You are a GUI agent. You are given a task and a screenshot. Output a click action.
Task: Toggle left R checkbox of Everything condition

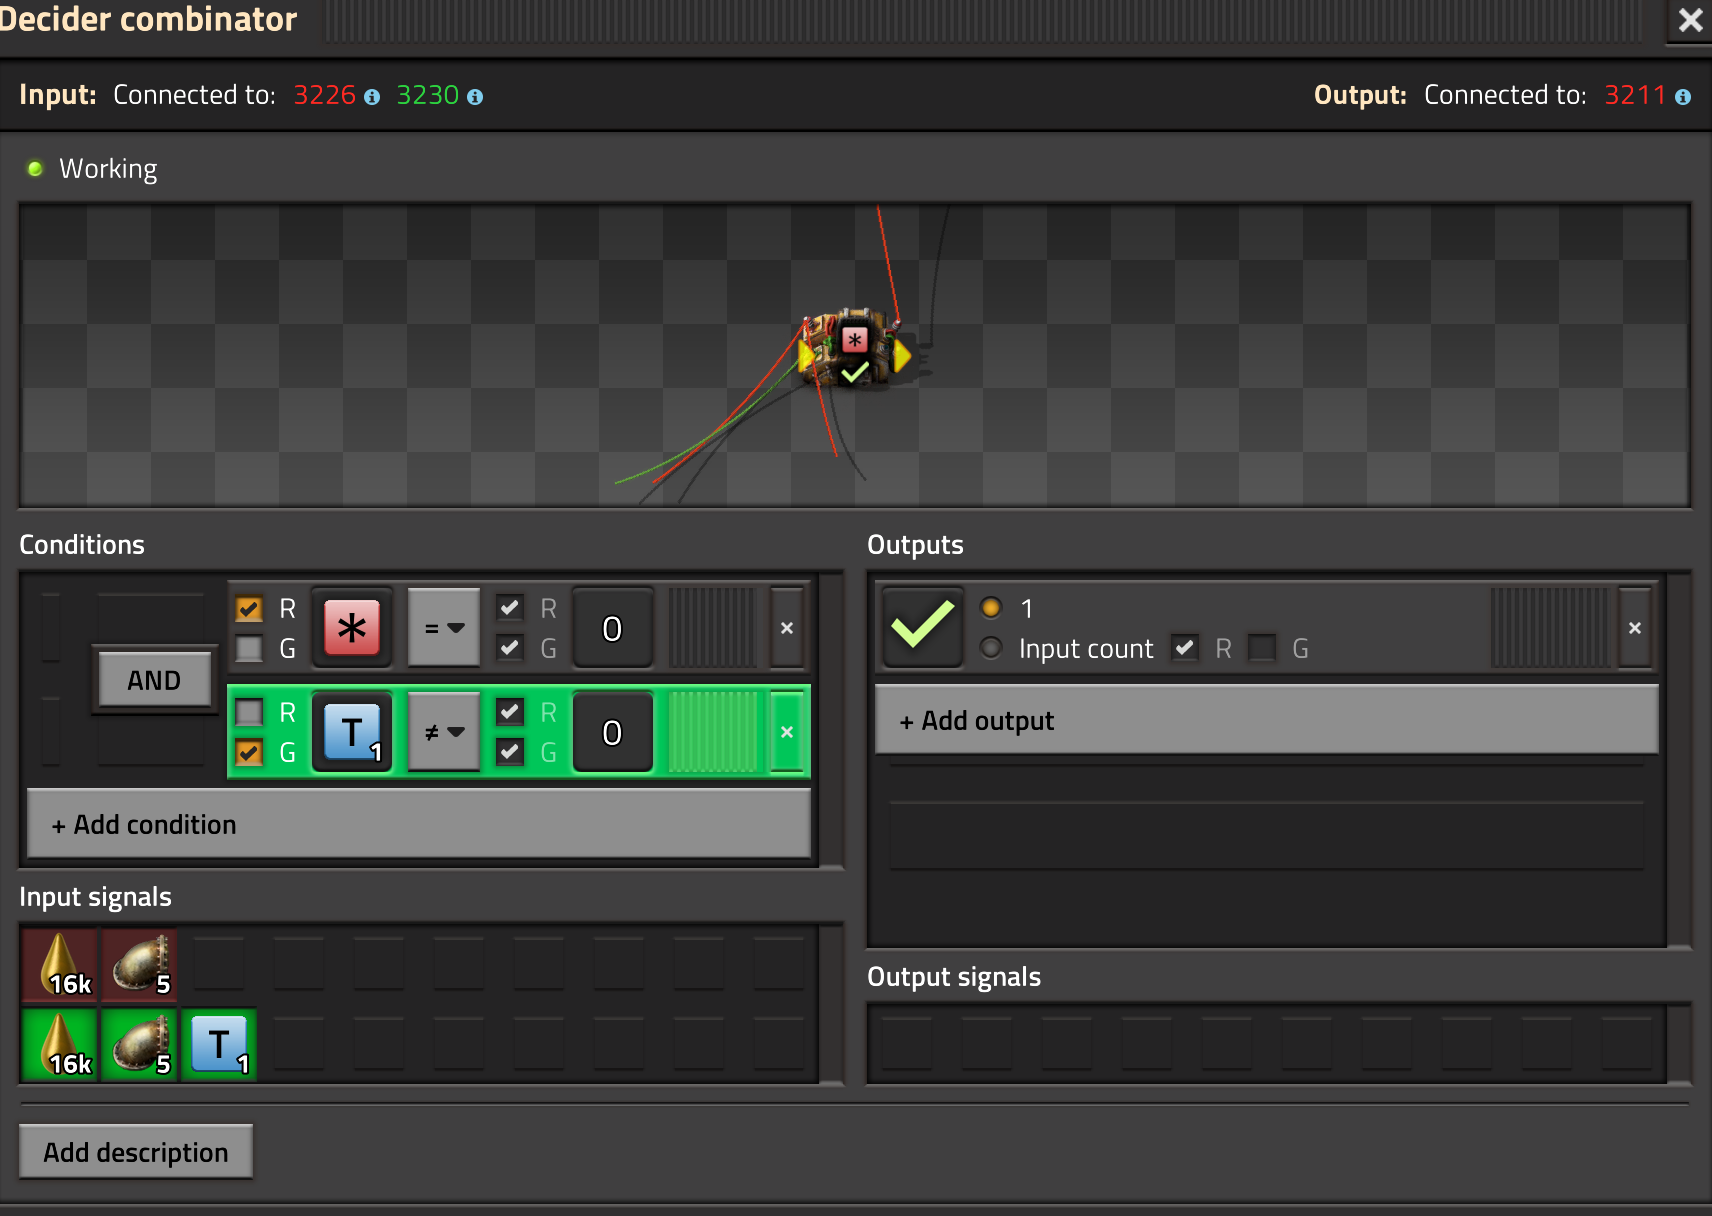point(249,609)
